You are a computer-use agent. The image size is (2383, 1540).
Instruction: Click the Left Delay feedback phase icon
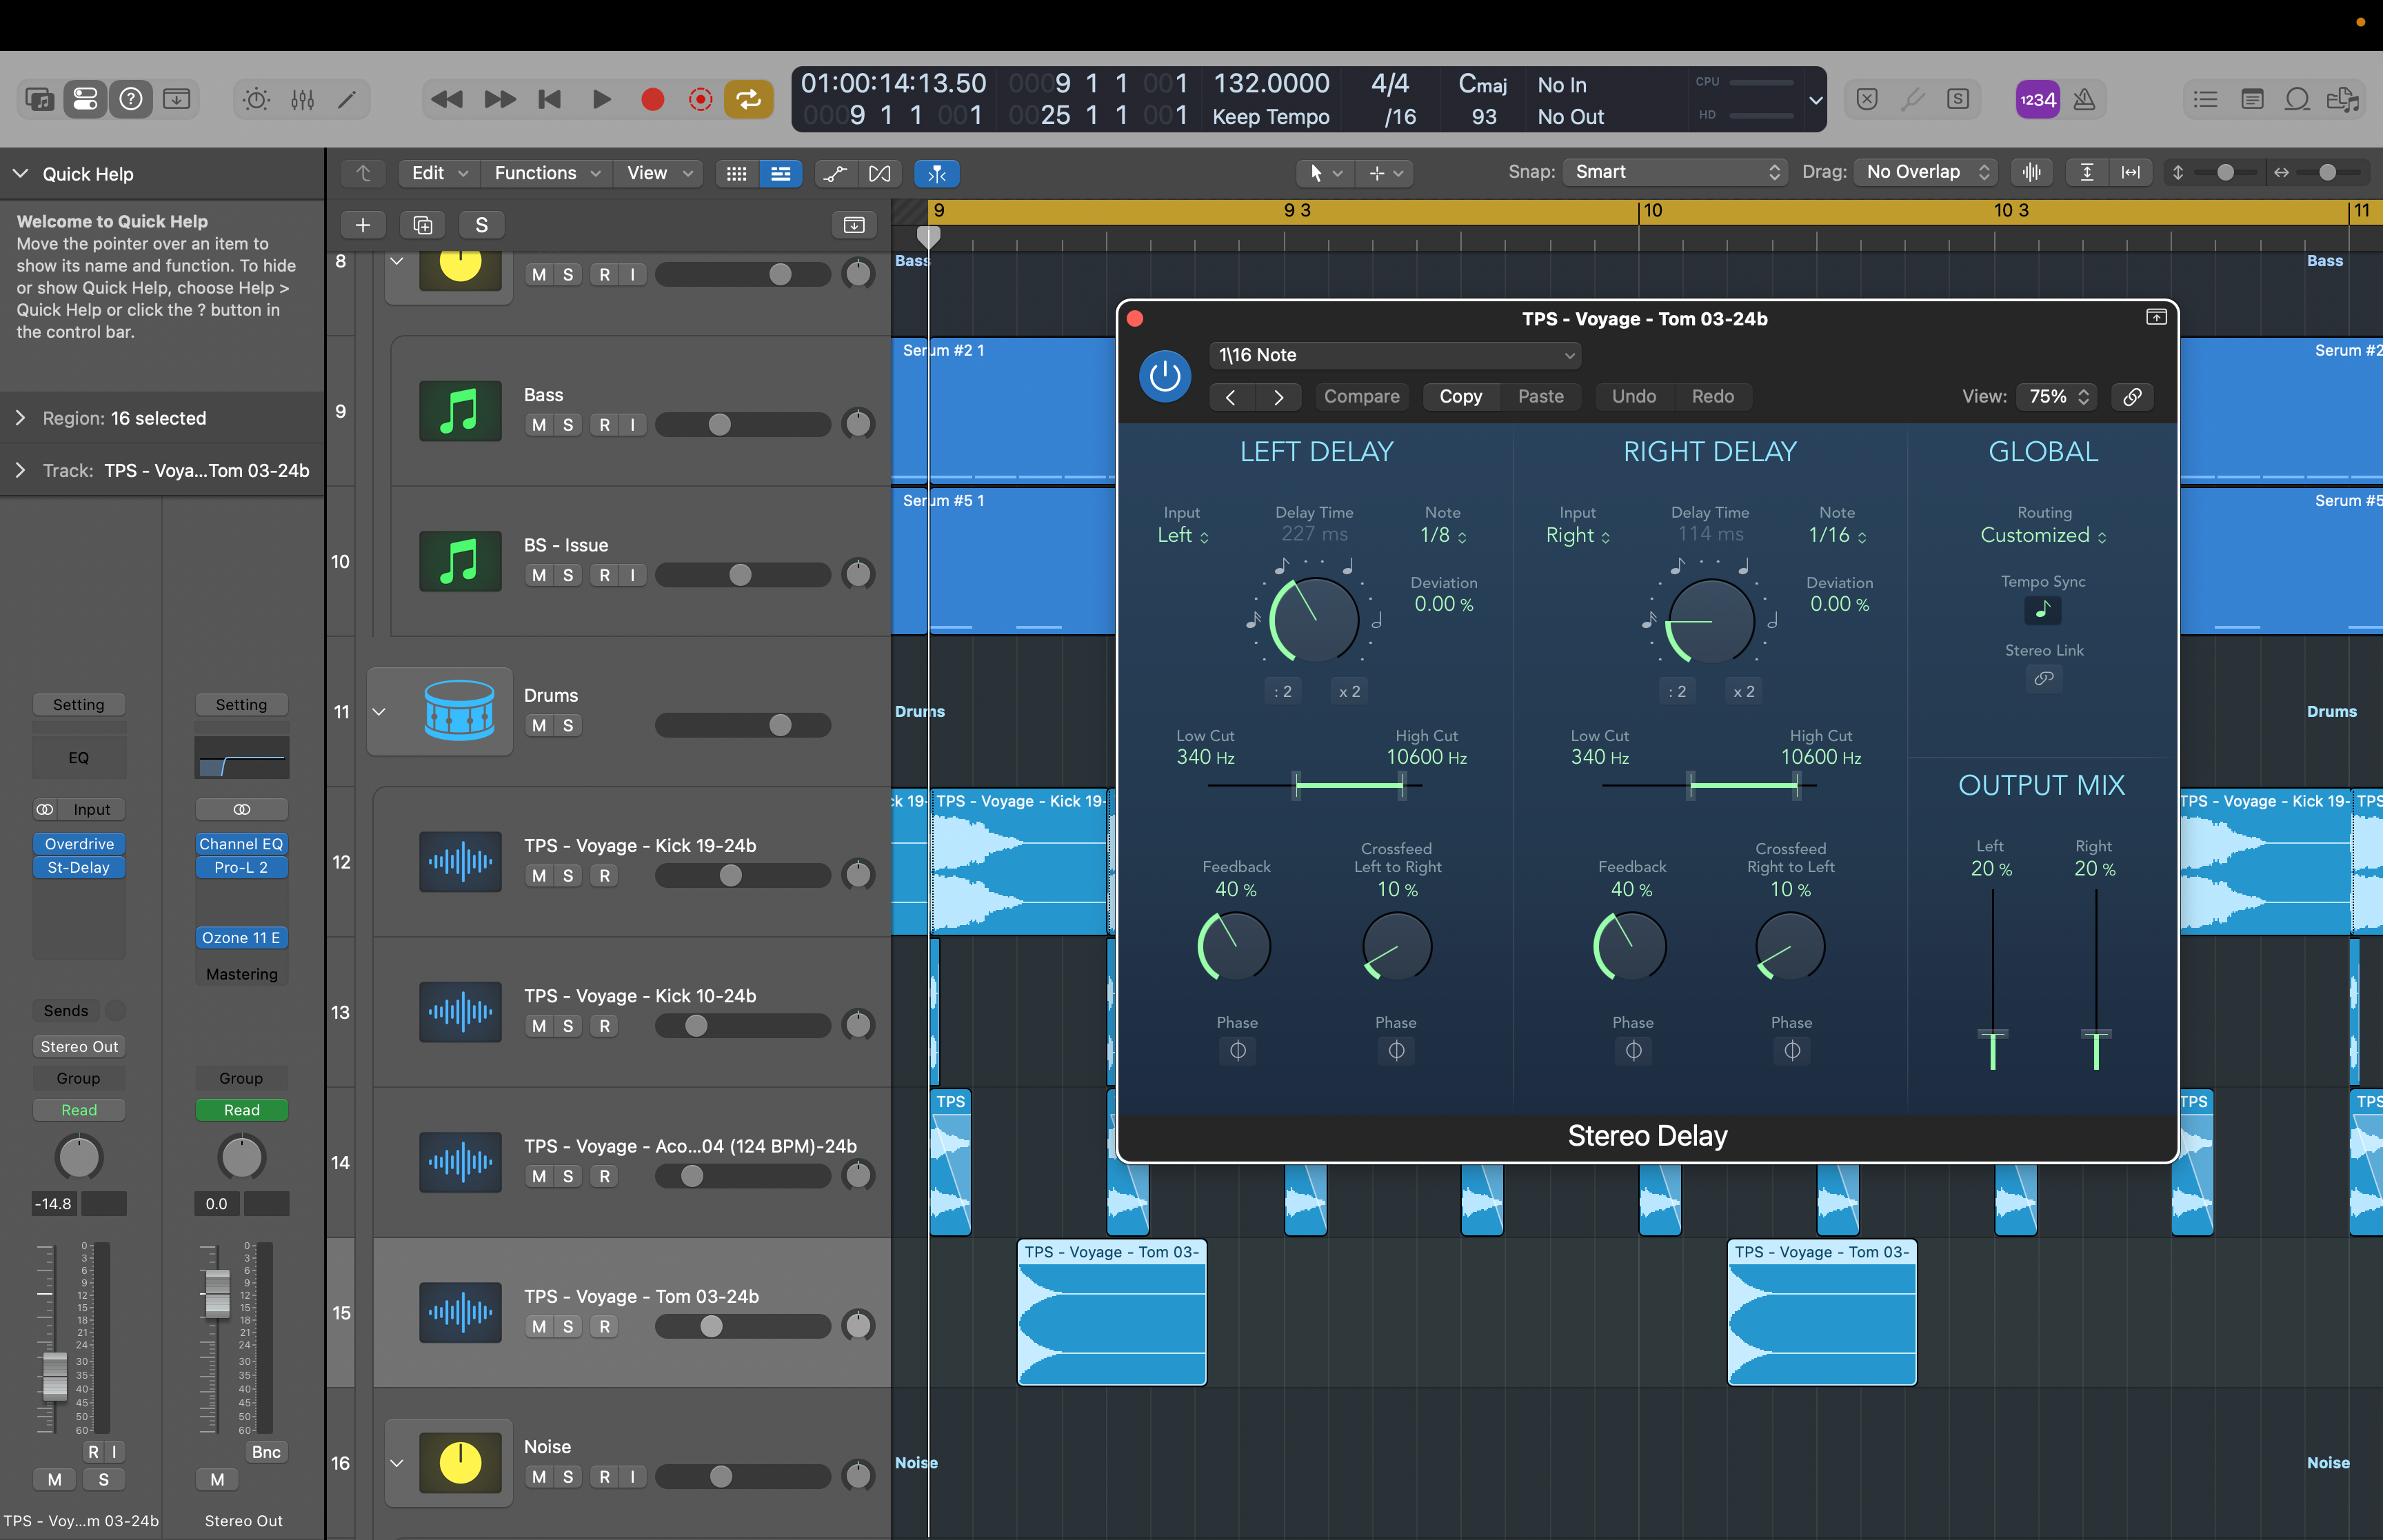1237,1050
